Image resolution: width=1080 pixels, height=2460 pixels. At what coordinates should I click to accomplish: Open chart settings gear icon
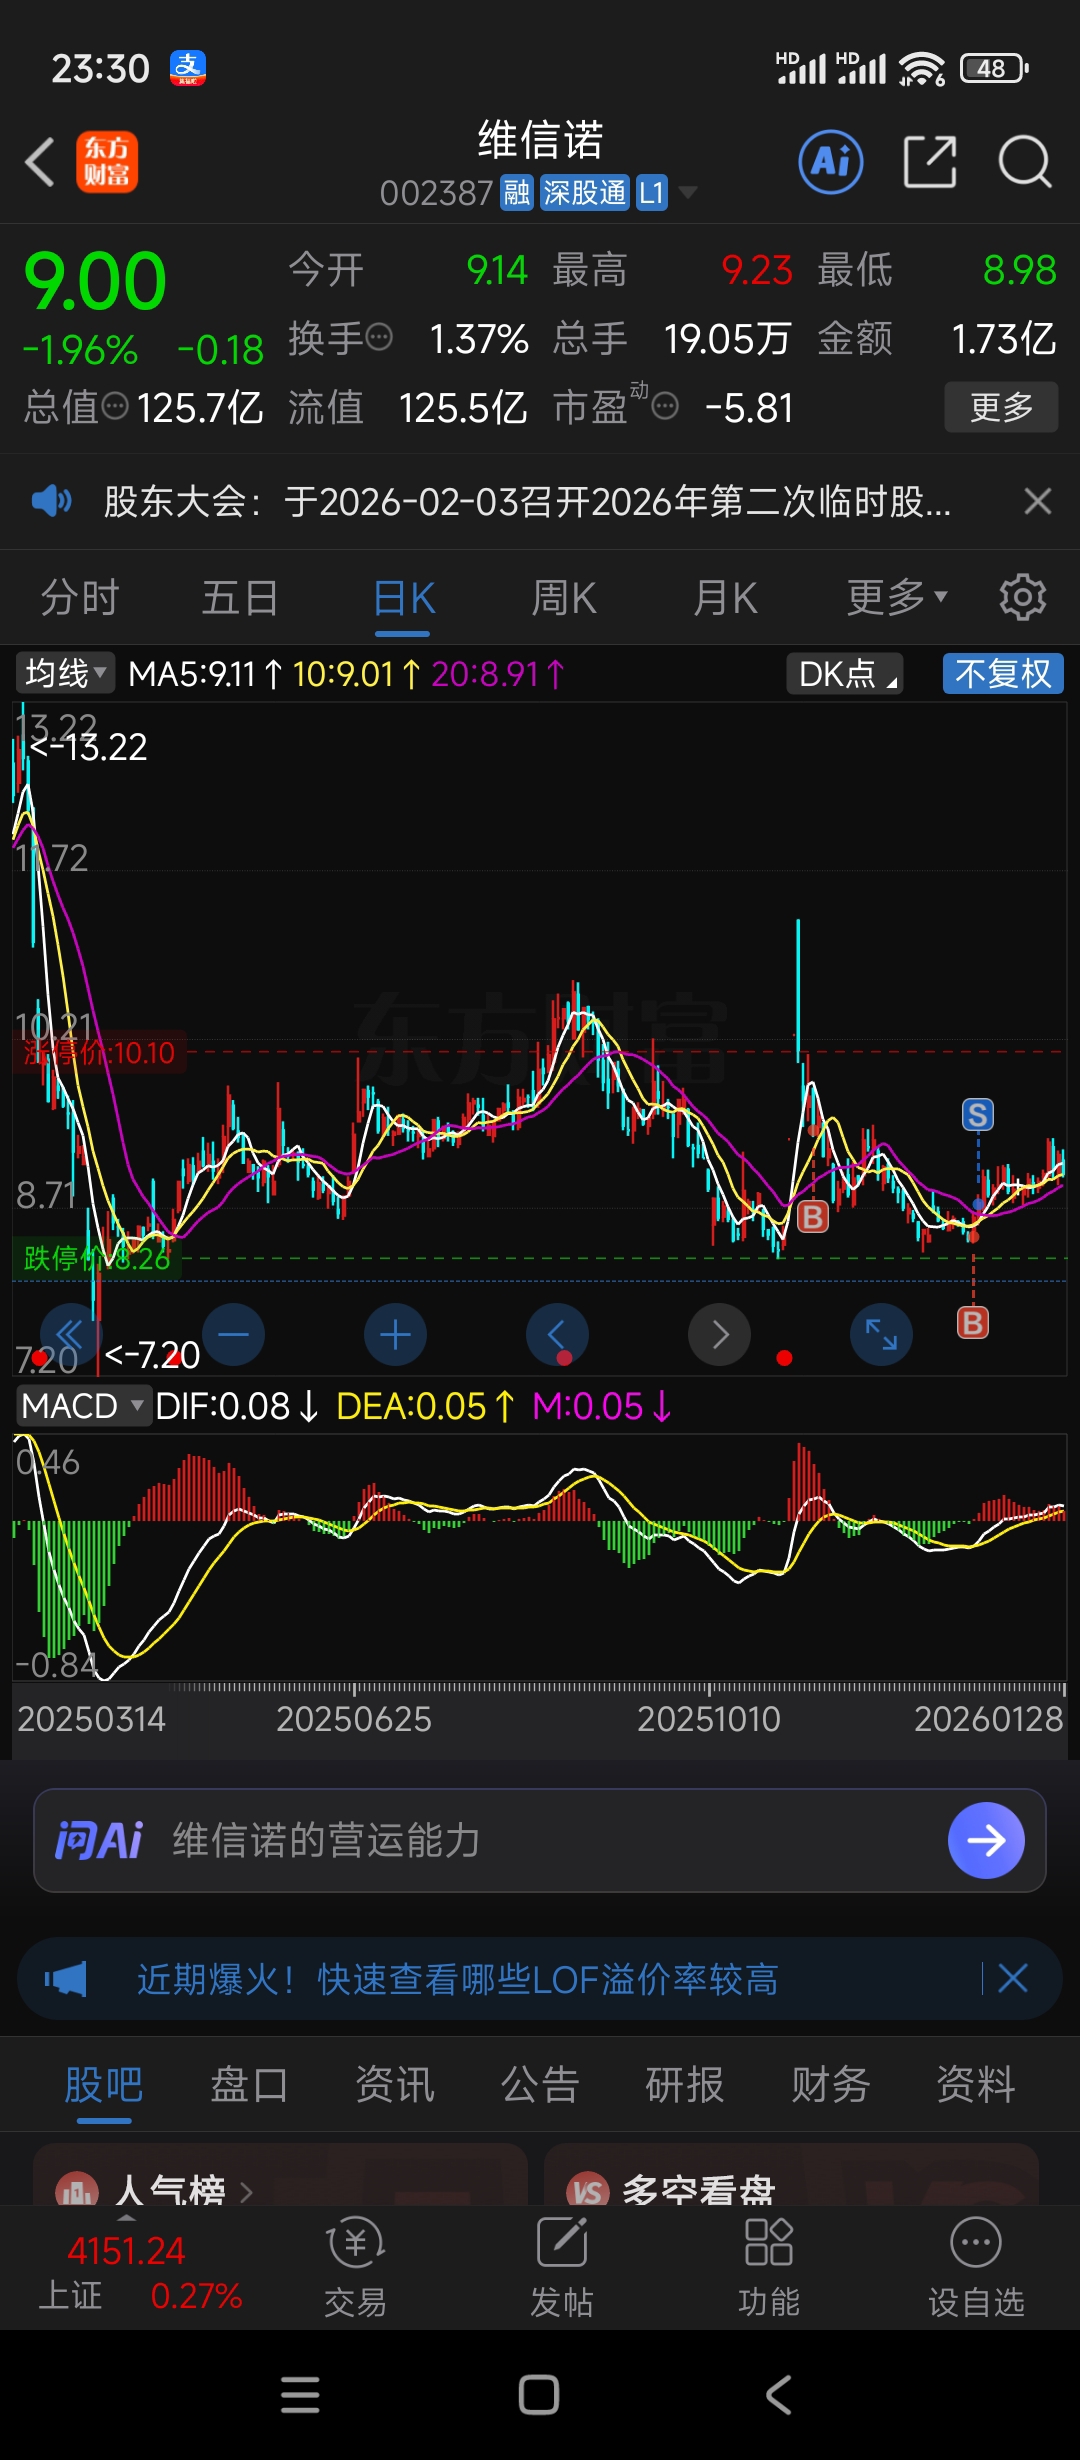(x=1023, y=597)
